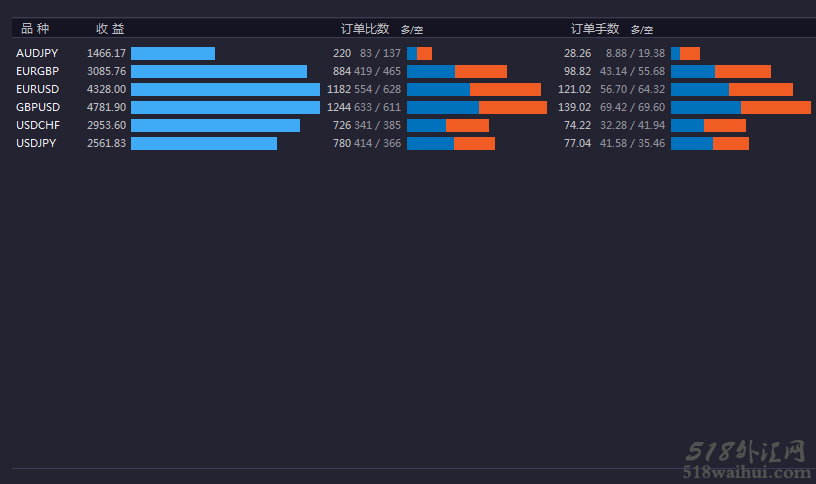Click the blue long segment of GBPUSD order count bar
816x484 pixels.
(x=443, y=107)
